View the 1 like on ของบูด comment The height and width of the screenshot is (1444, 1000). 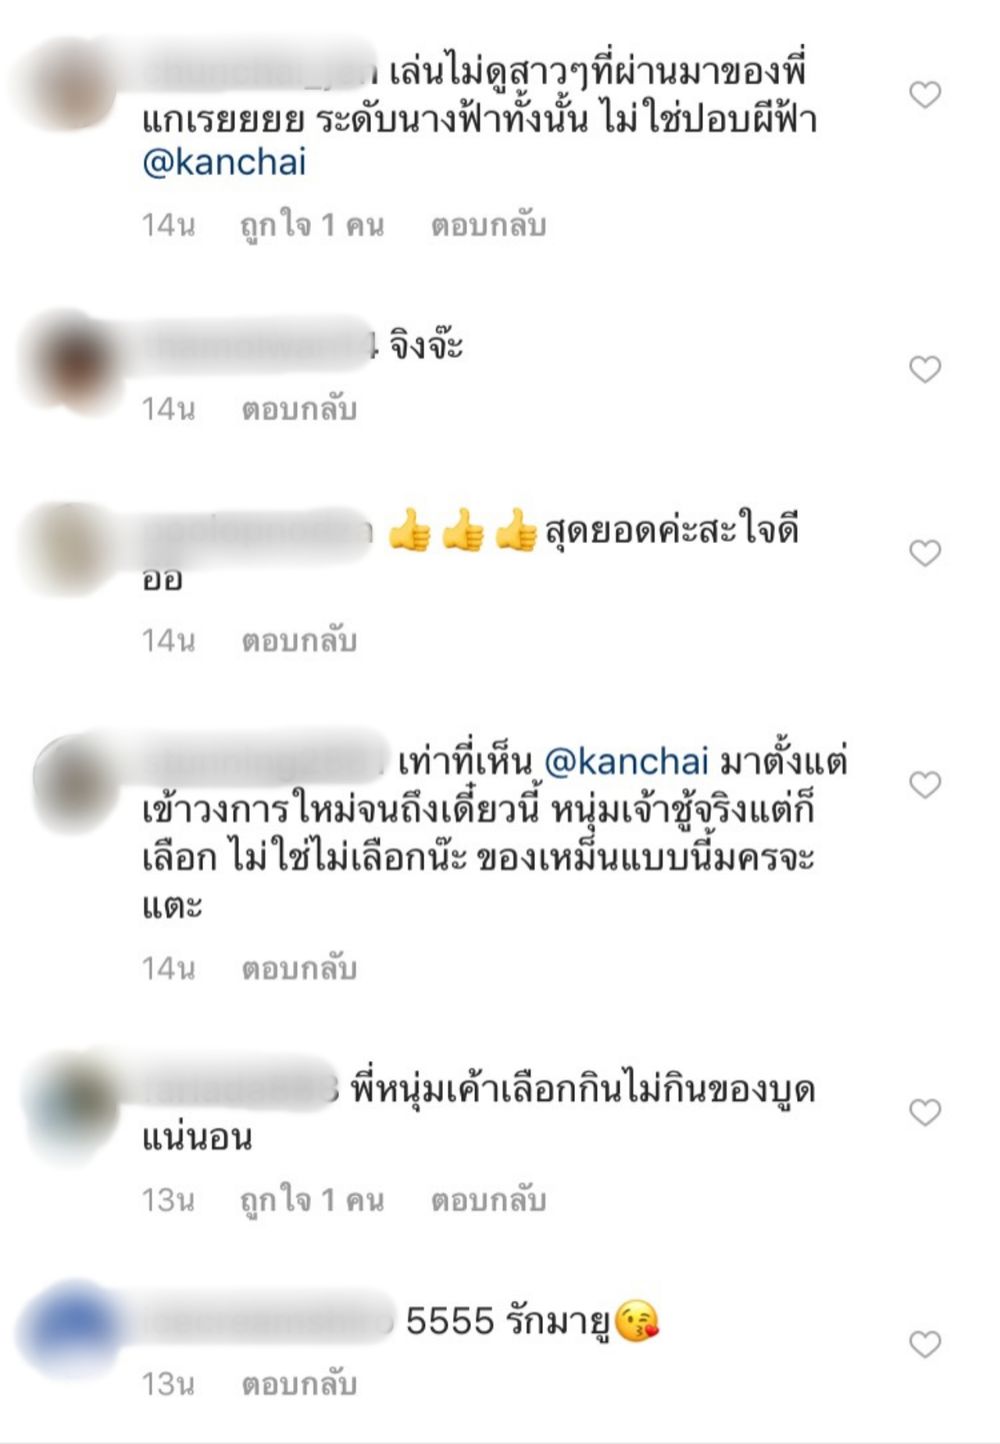pos(312,1199)
